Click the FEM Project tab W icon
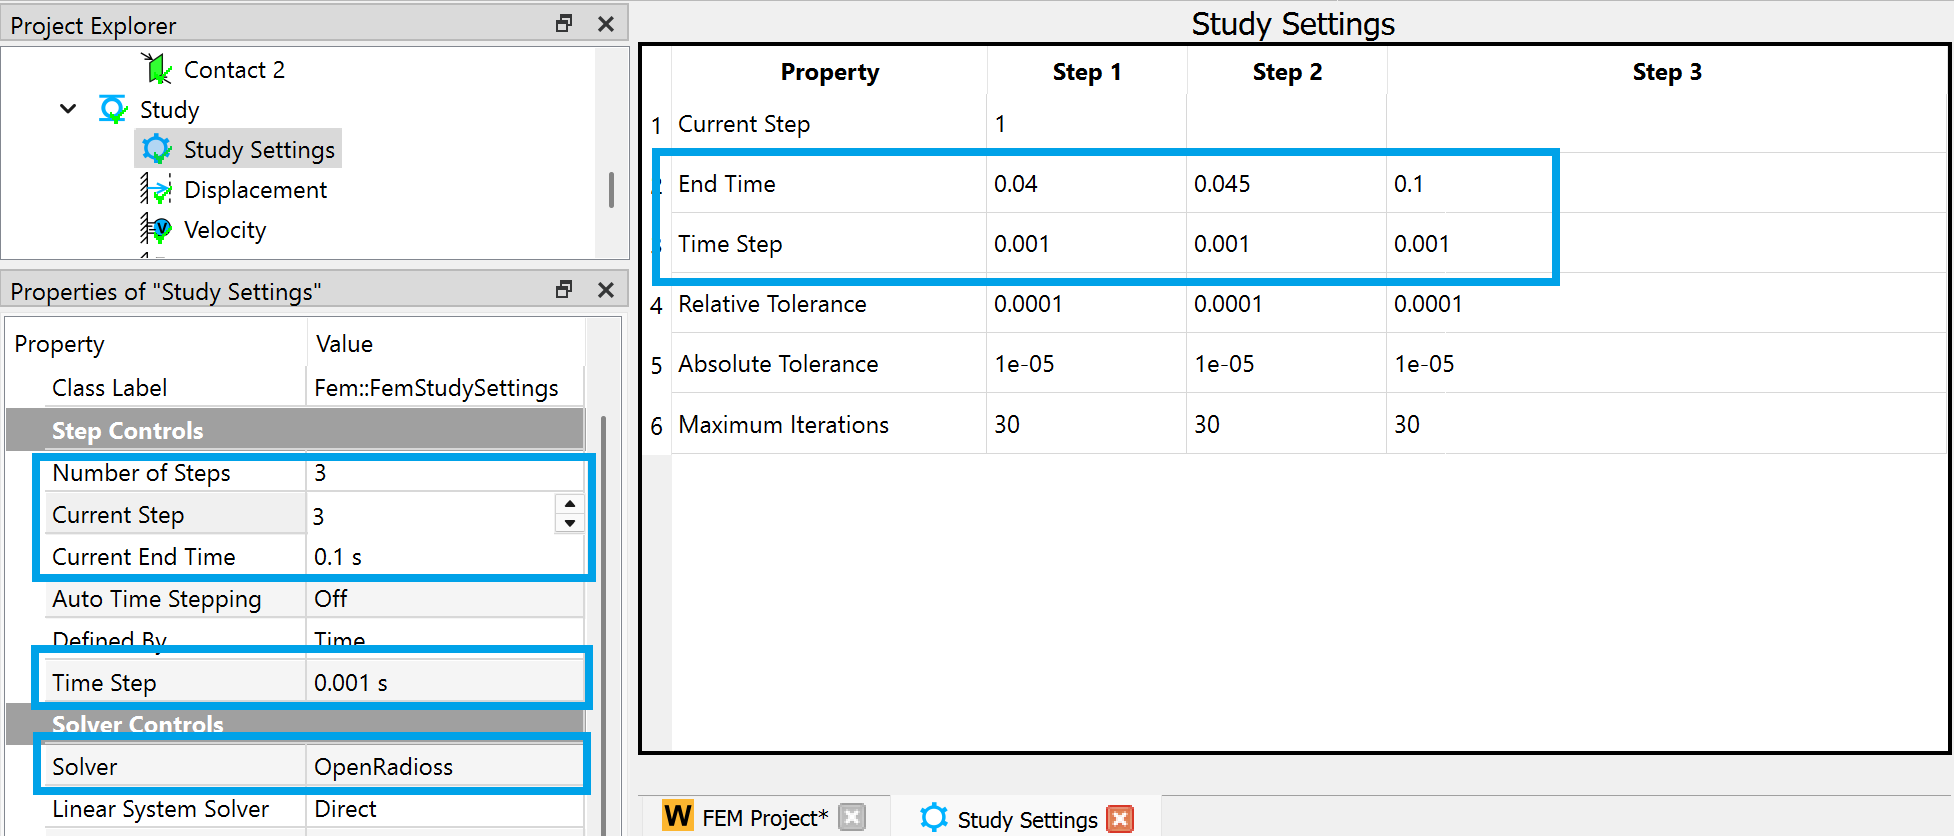 [678, 816]
